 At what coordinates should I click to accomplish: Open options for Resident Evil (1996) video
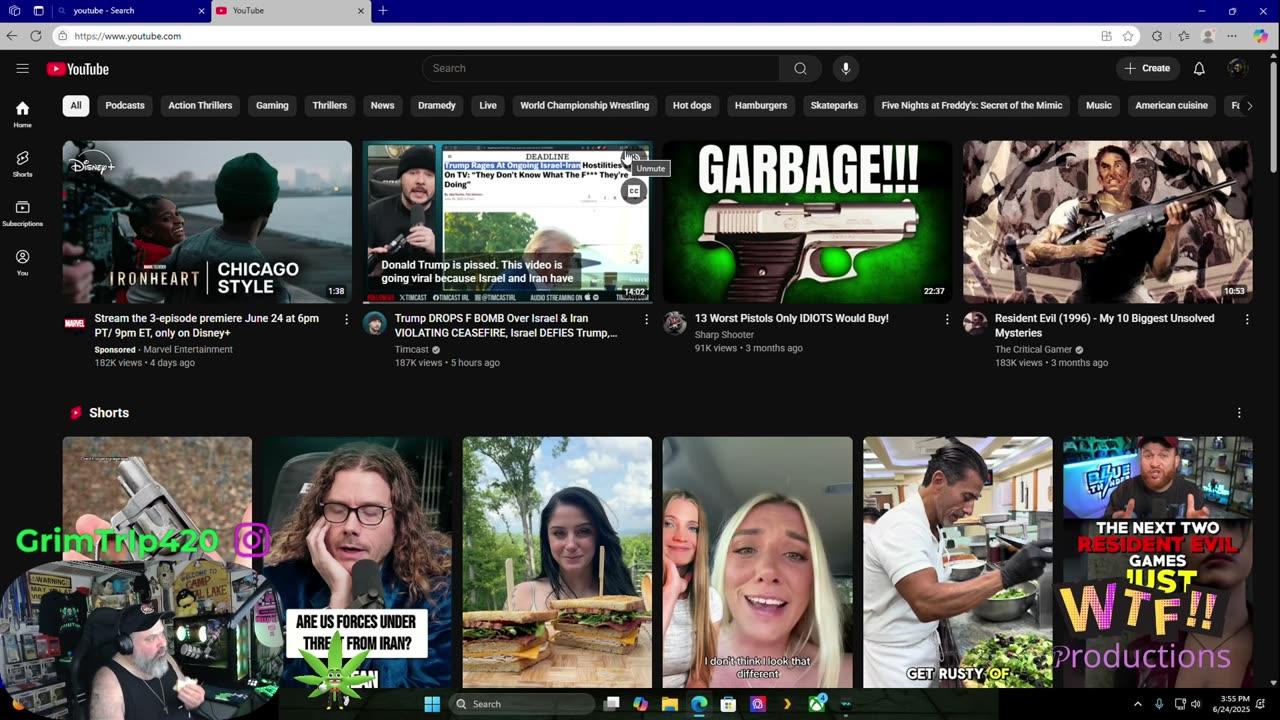click(x=1247, y=319)
